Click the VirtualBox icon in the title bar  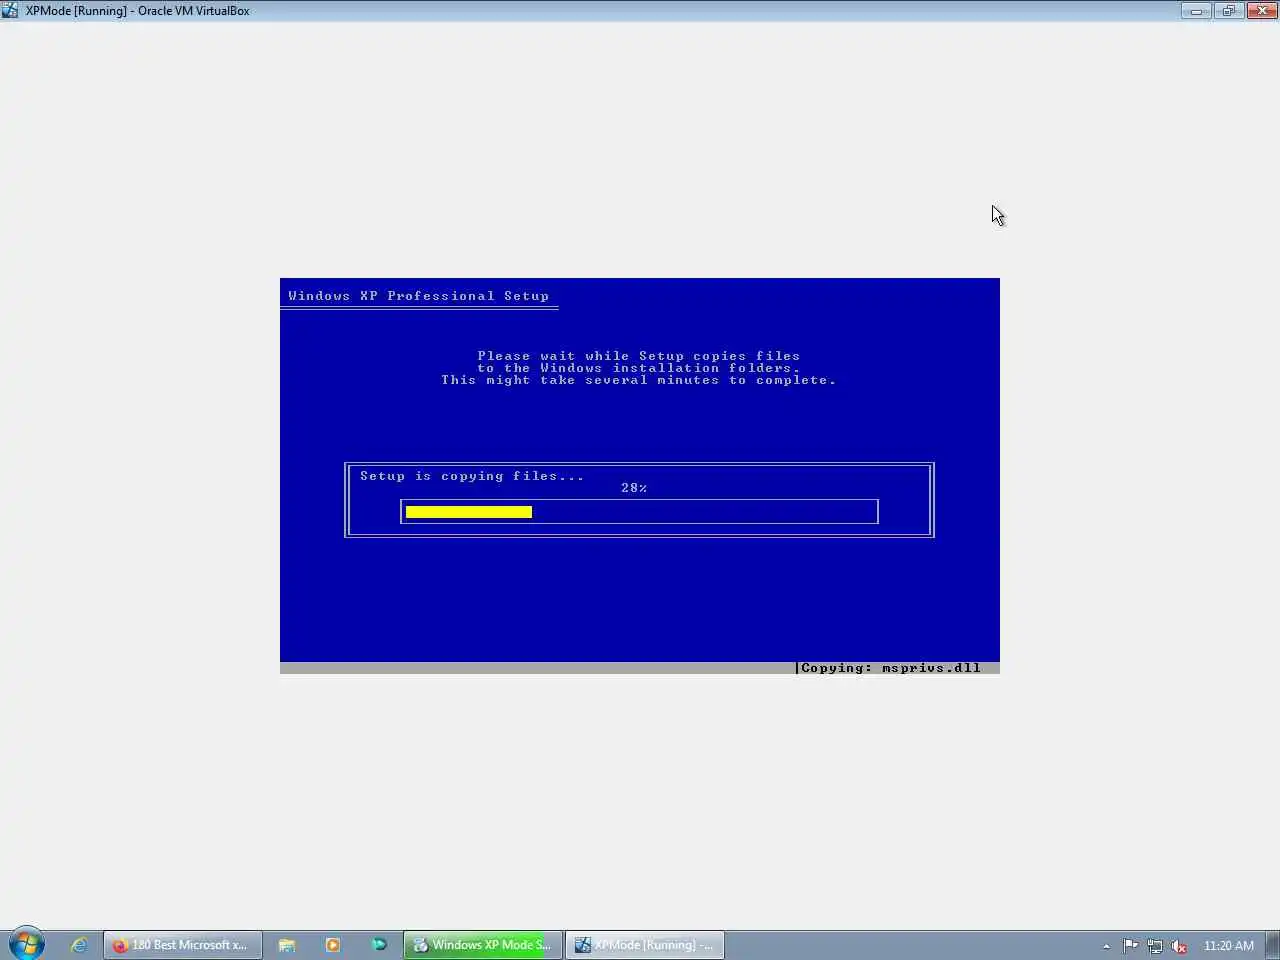point(10,10)
